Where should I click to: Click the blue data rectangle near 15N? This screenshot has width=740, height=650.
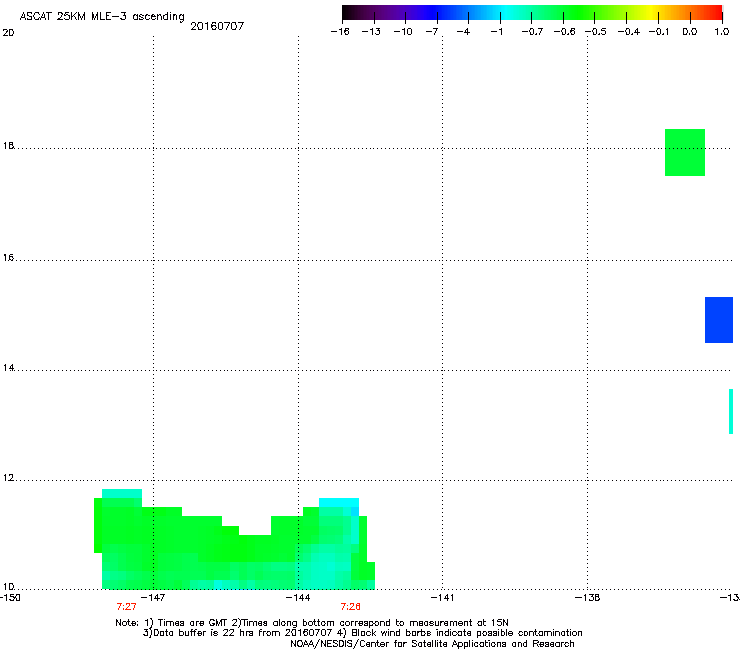click(x=719, y=320)
